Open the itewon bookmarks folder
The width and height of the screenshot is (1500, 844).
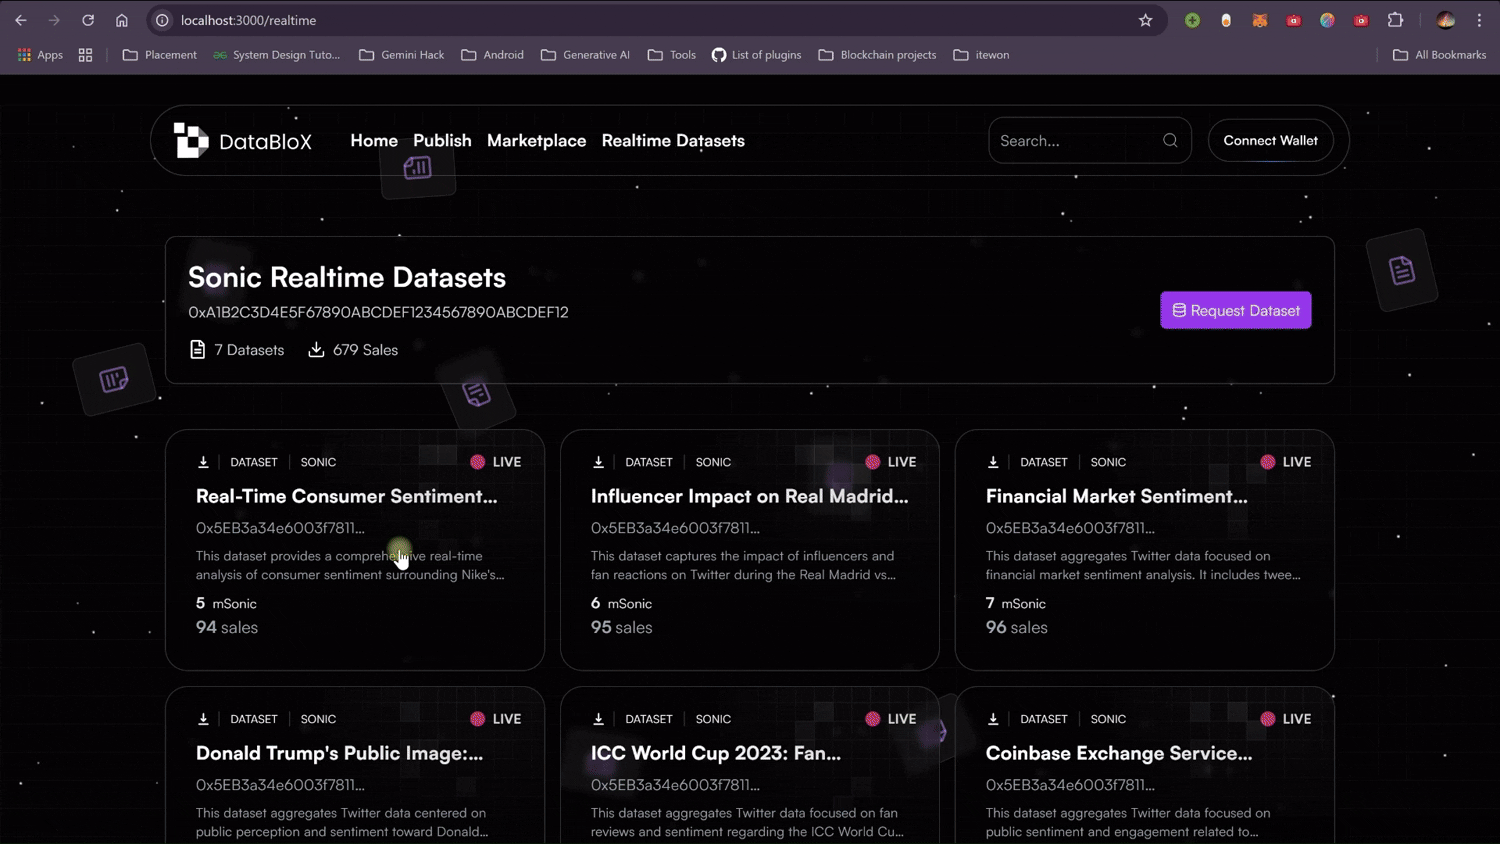[x=982, y=55]
